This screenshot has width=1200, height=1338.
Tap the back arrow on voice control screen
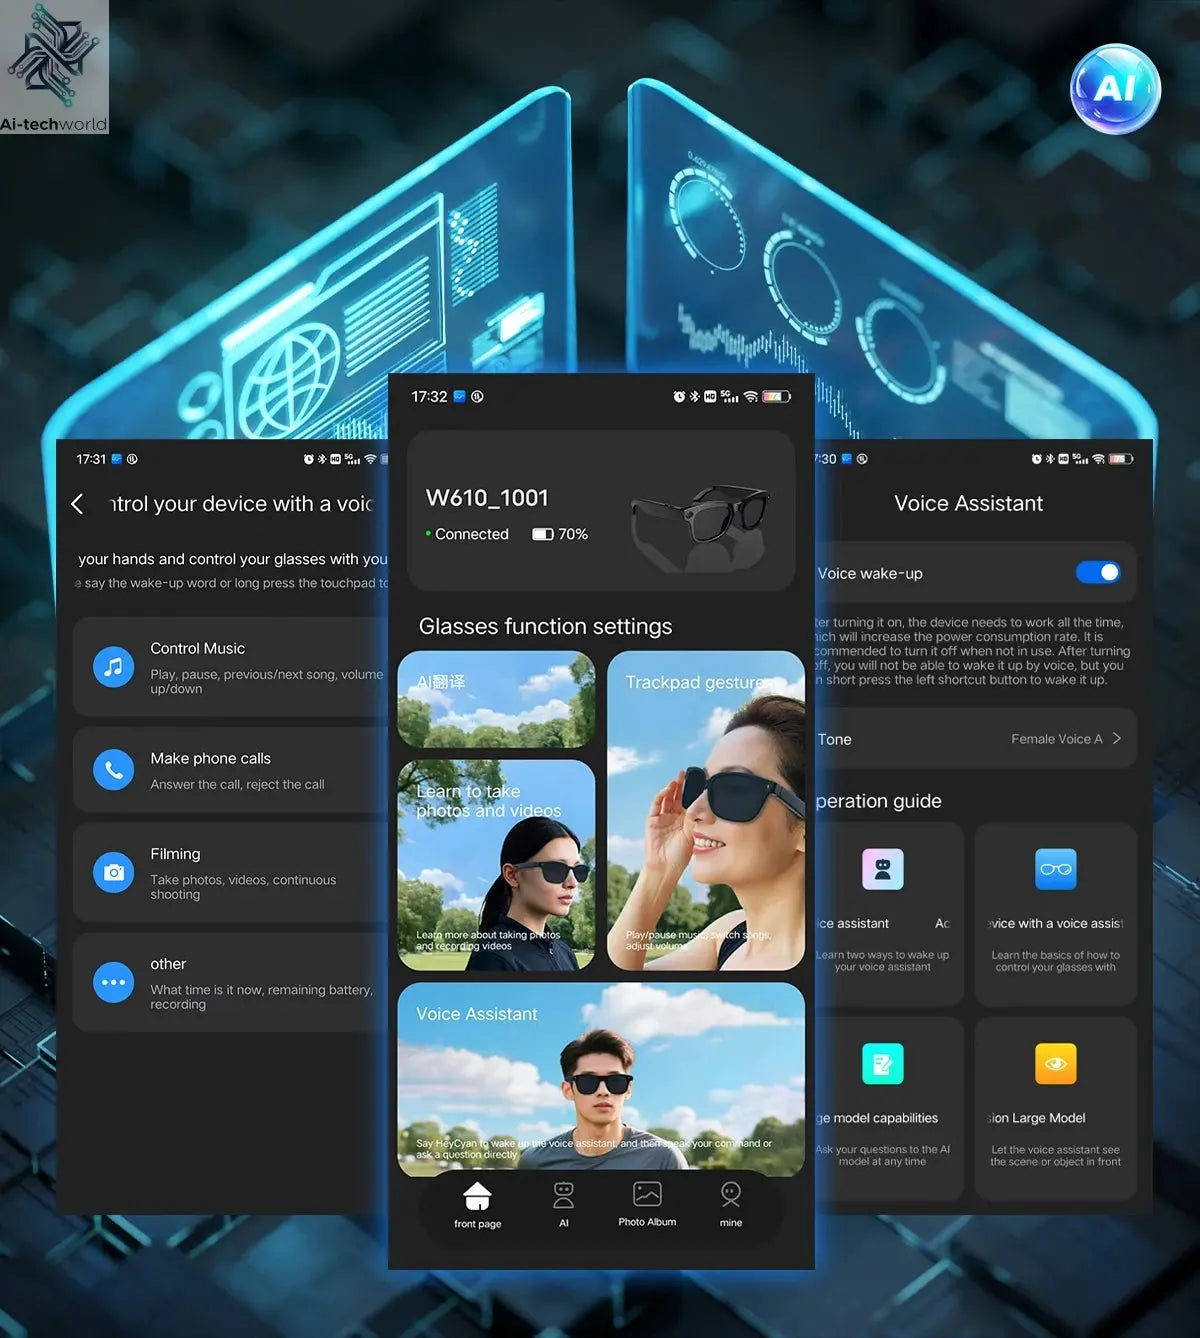click(78, 504)
